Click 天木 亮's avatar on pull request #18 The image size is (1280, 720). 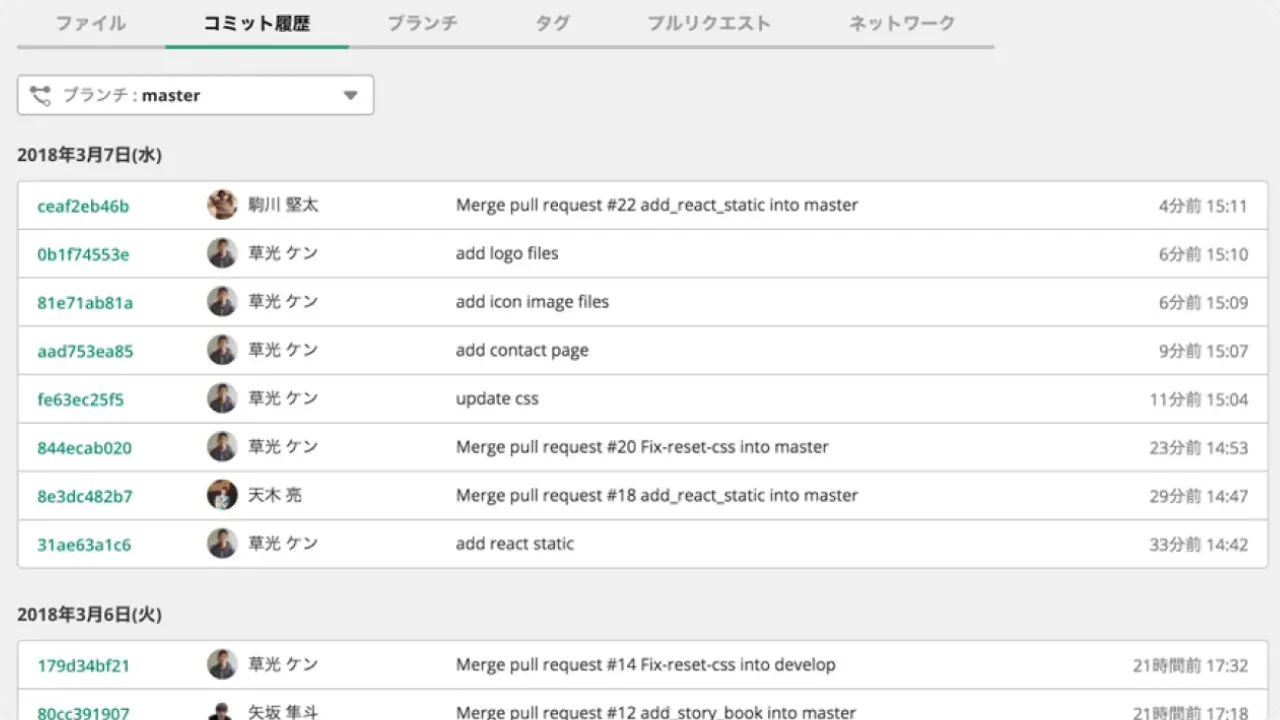222,494
